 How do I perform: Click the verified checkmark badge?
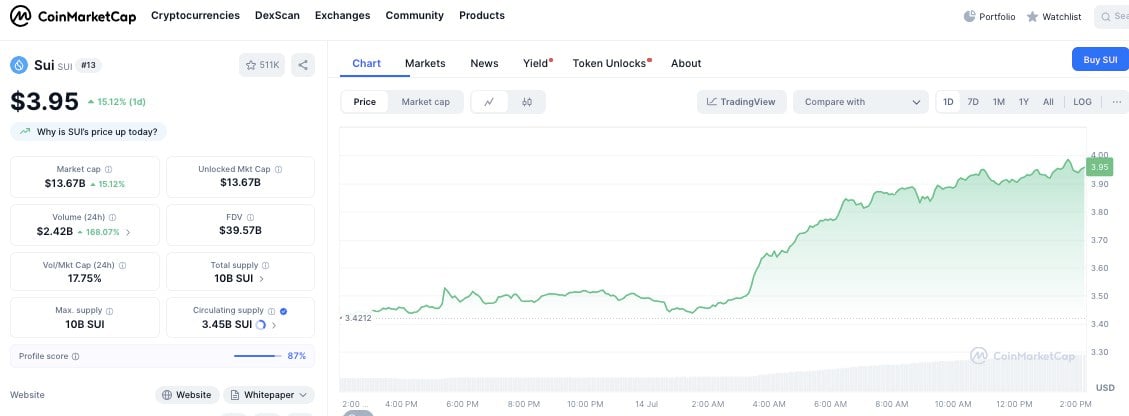point(284,311)
